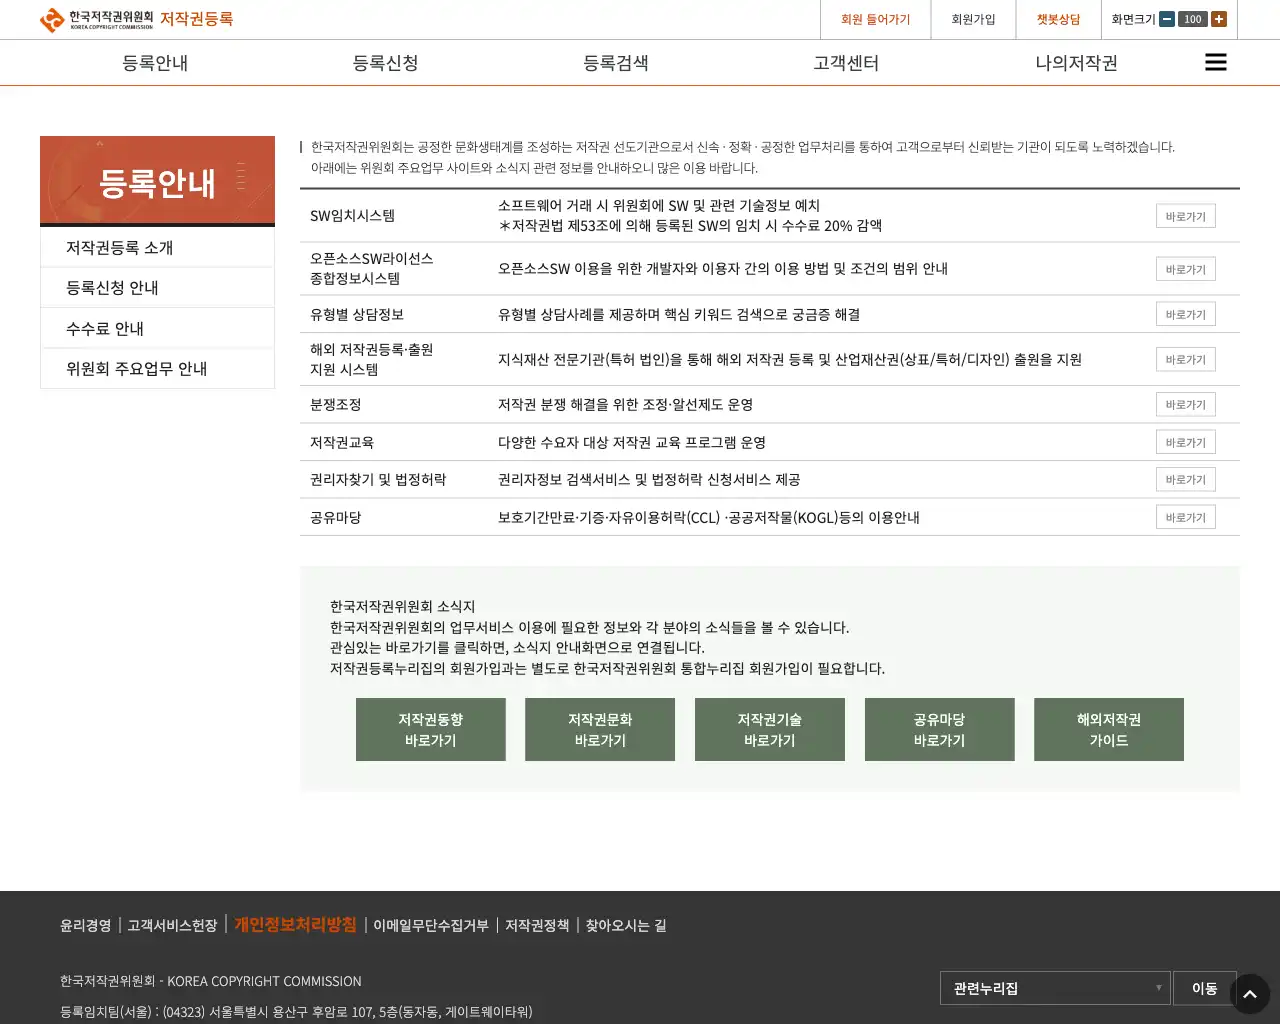Click the 100 screen size value

[1193, 19]
